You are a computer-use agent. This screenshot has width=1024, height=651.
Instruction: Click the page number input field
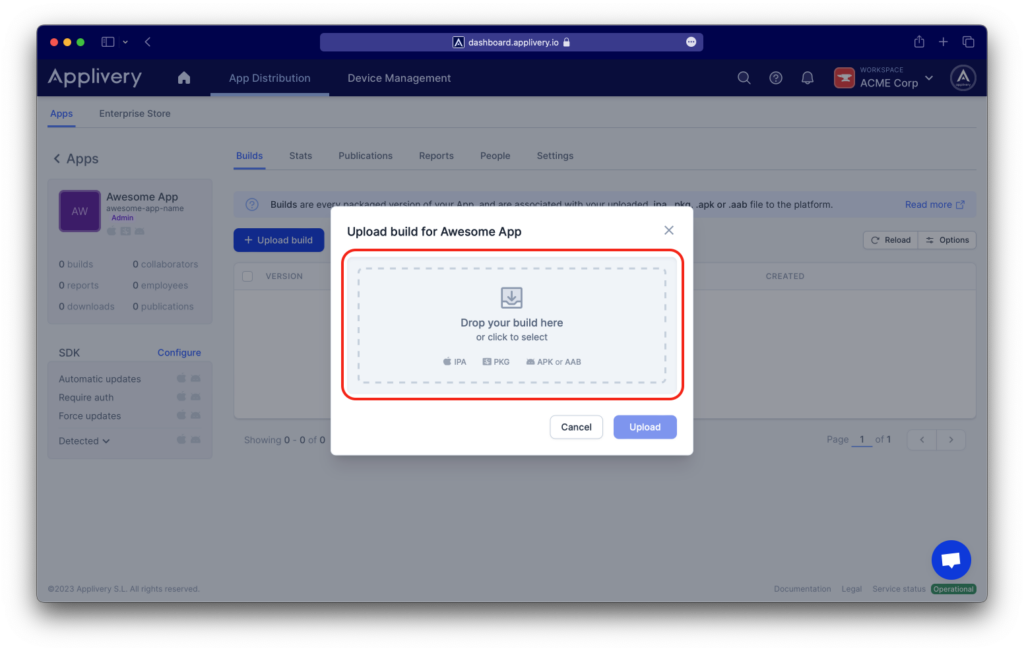coord(862,439)
